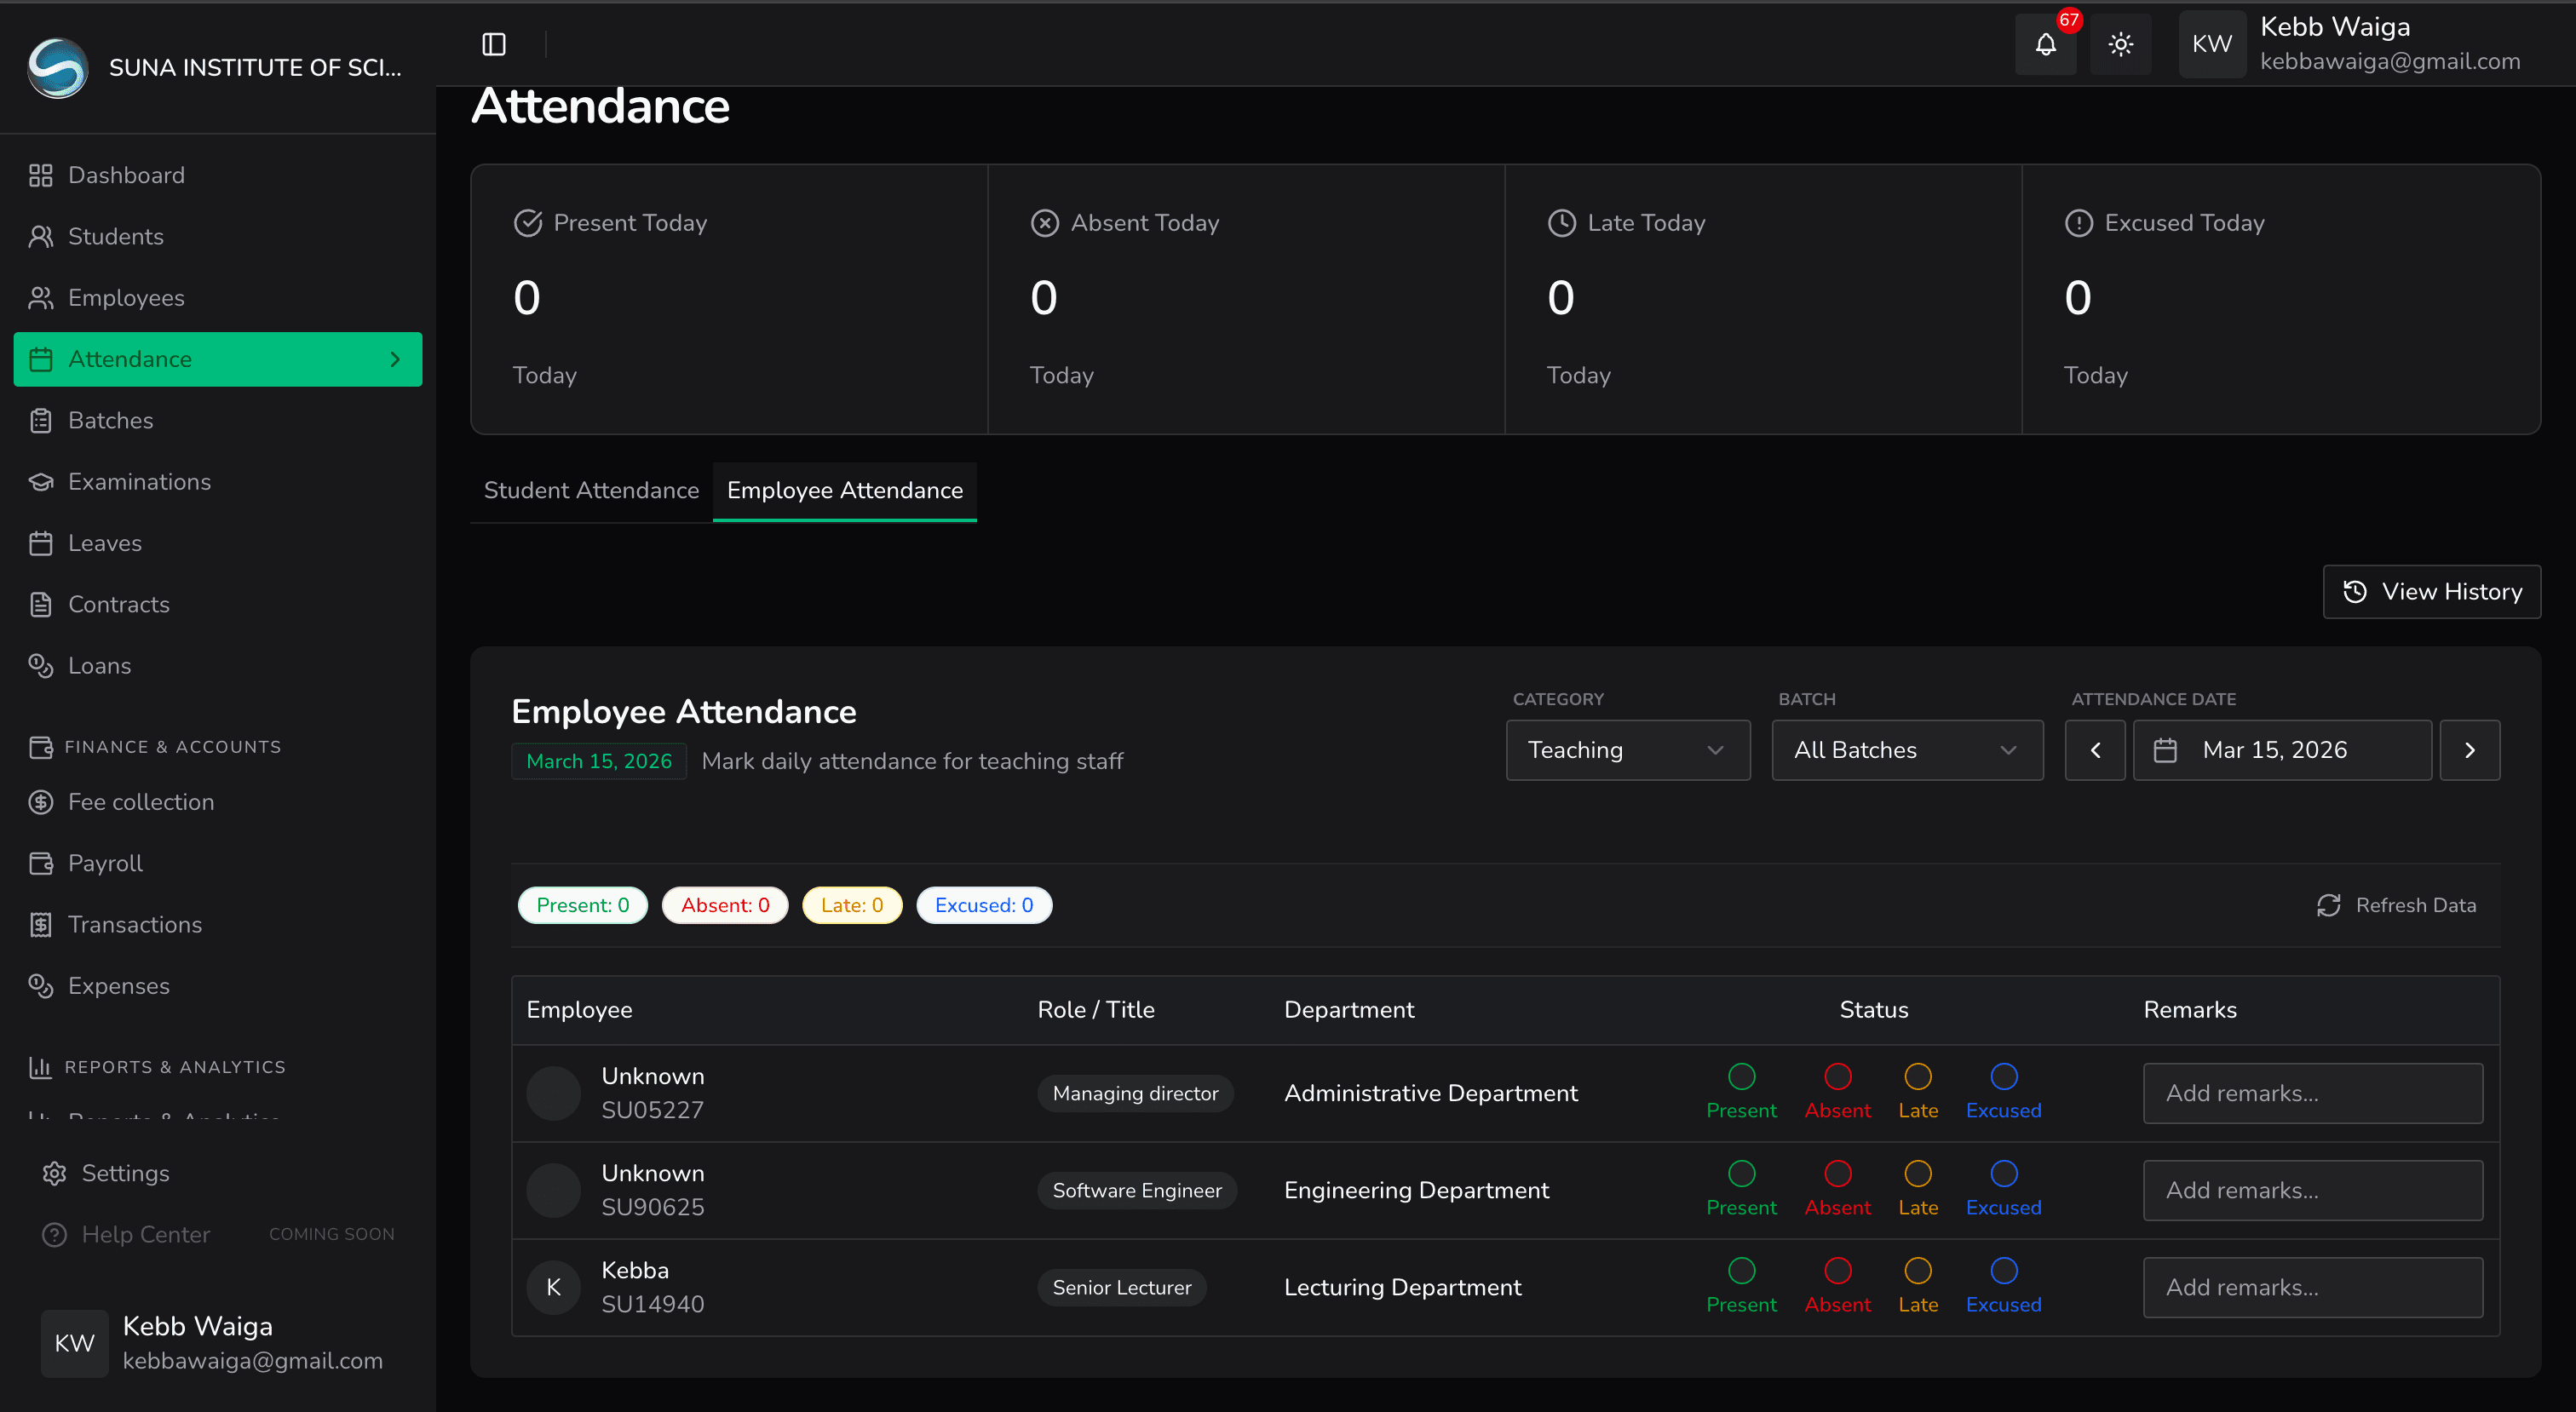Click the notifications bell icon
2576x1412 pixels.
(x=2045, y=44)
